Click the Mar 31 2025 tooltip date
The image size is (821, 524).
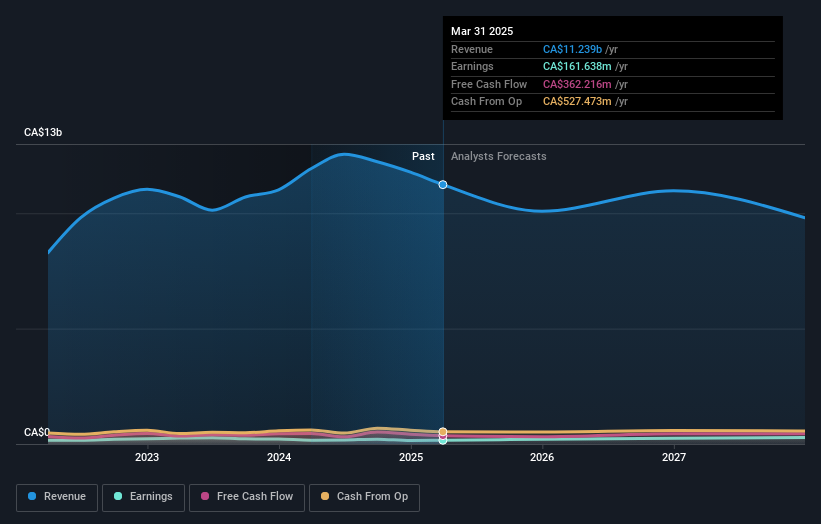pos(482,31)
